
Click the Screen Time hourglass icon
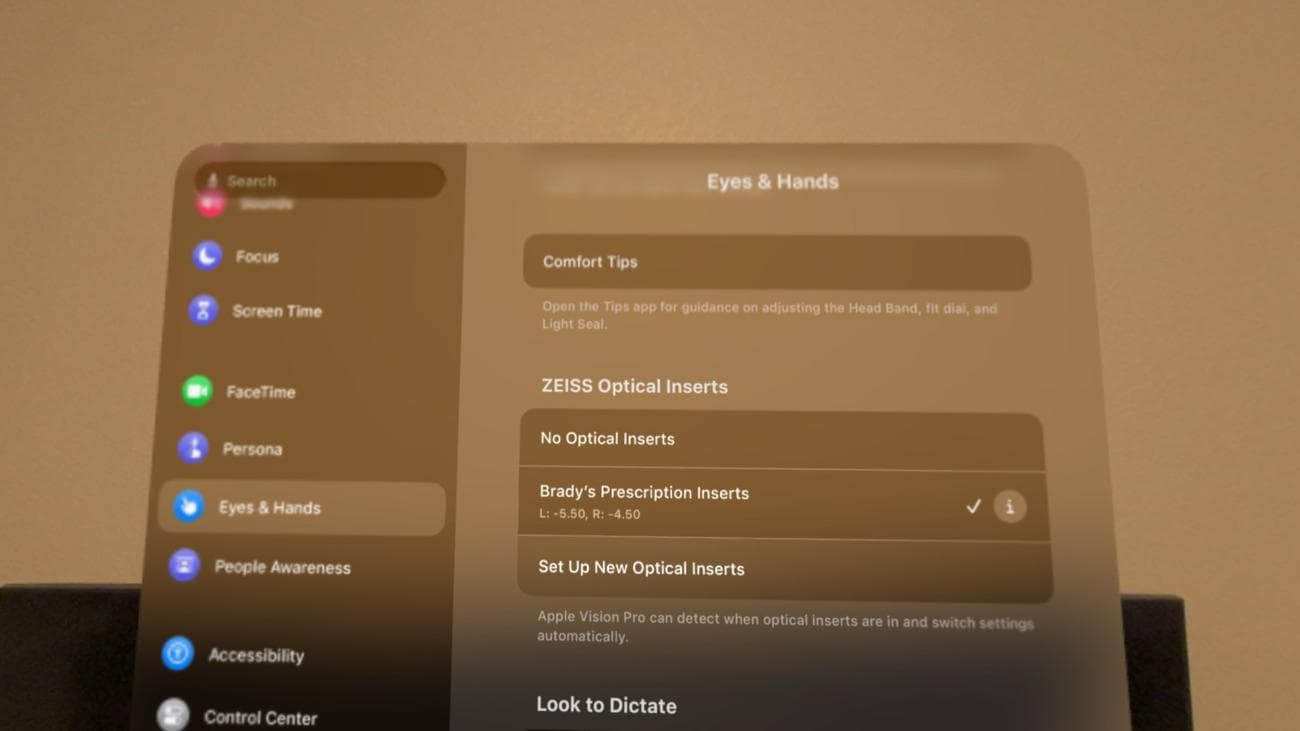tap(203, 310)
